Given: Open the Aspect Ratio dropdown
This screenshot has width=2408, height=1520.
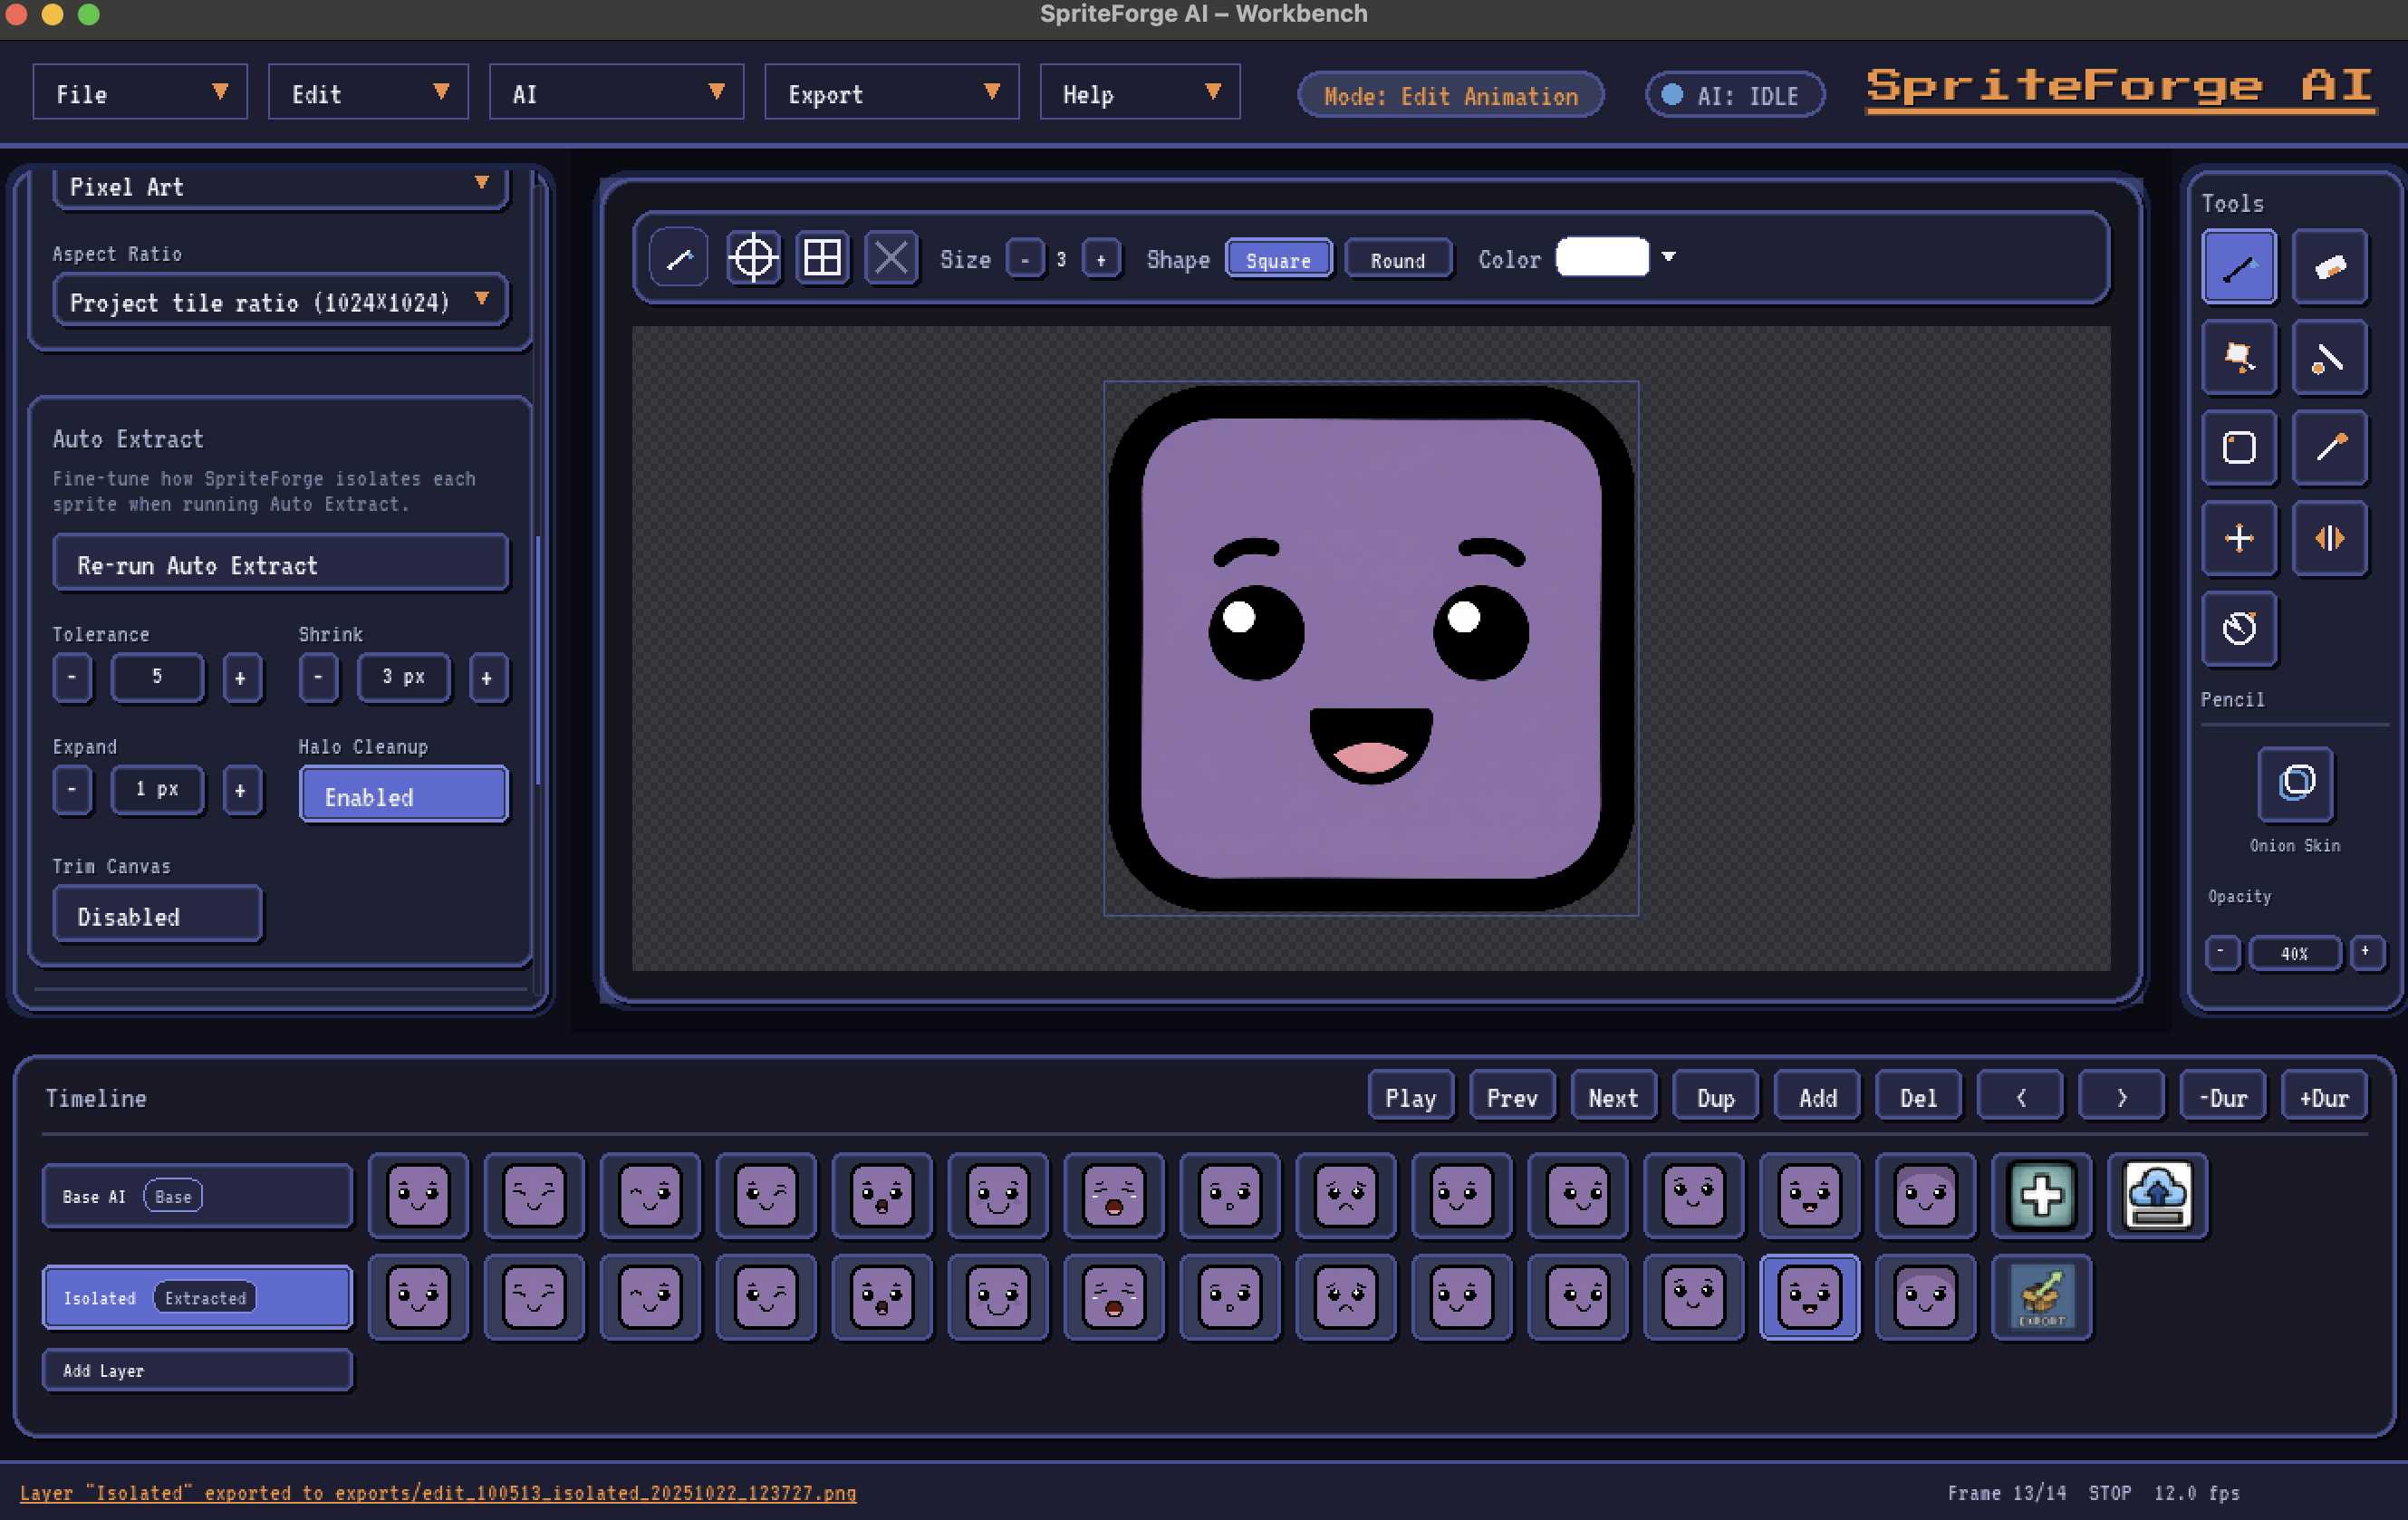Looking at the screenshot, I should (280, 302).
